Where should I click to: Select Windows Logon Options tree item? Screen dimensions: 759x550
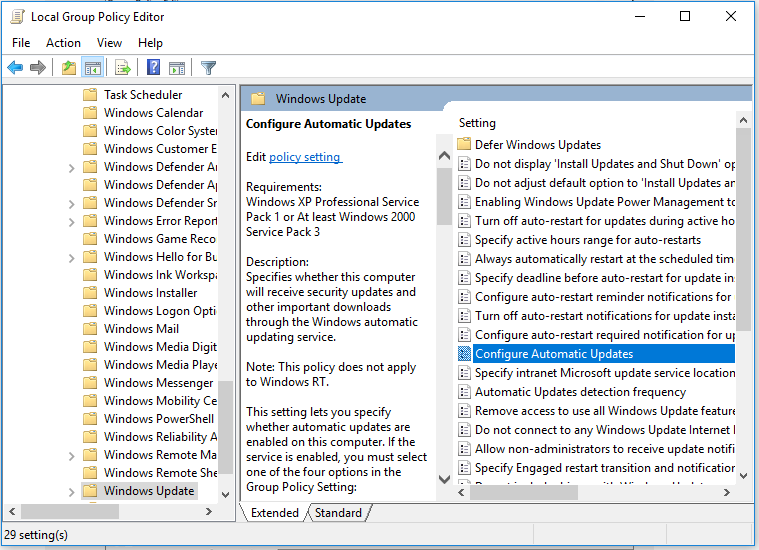click(160, 310)
